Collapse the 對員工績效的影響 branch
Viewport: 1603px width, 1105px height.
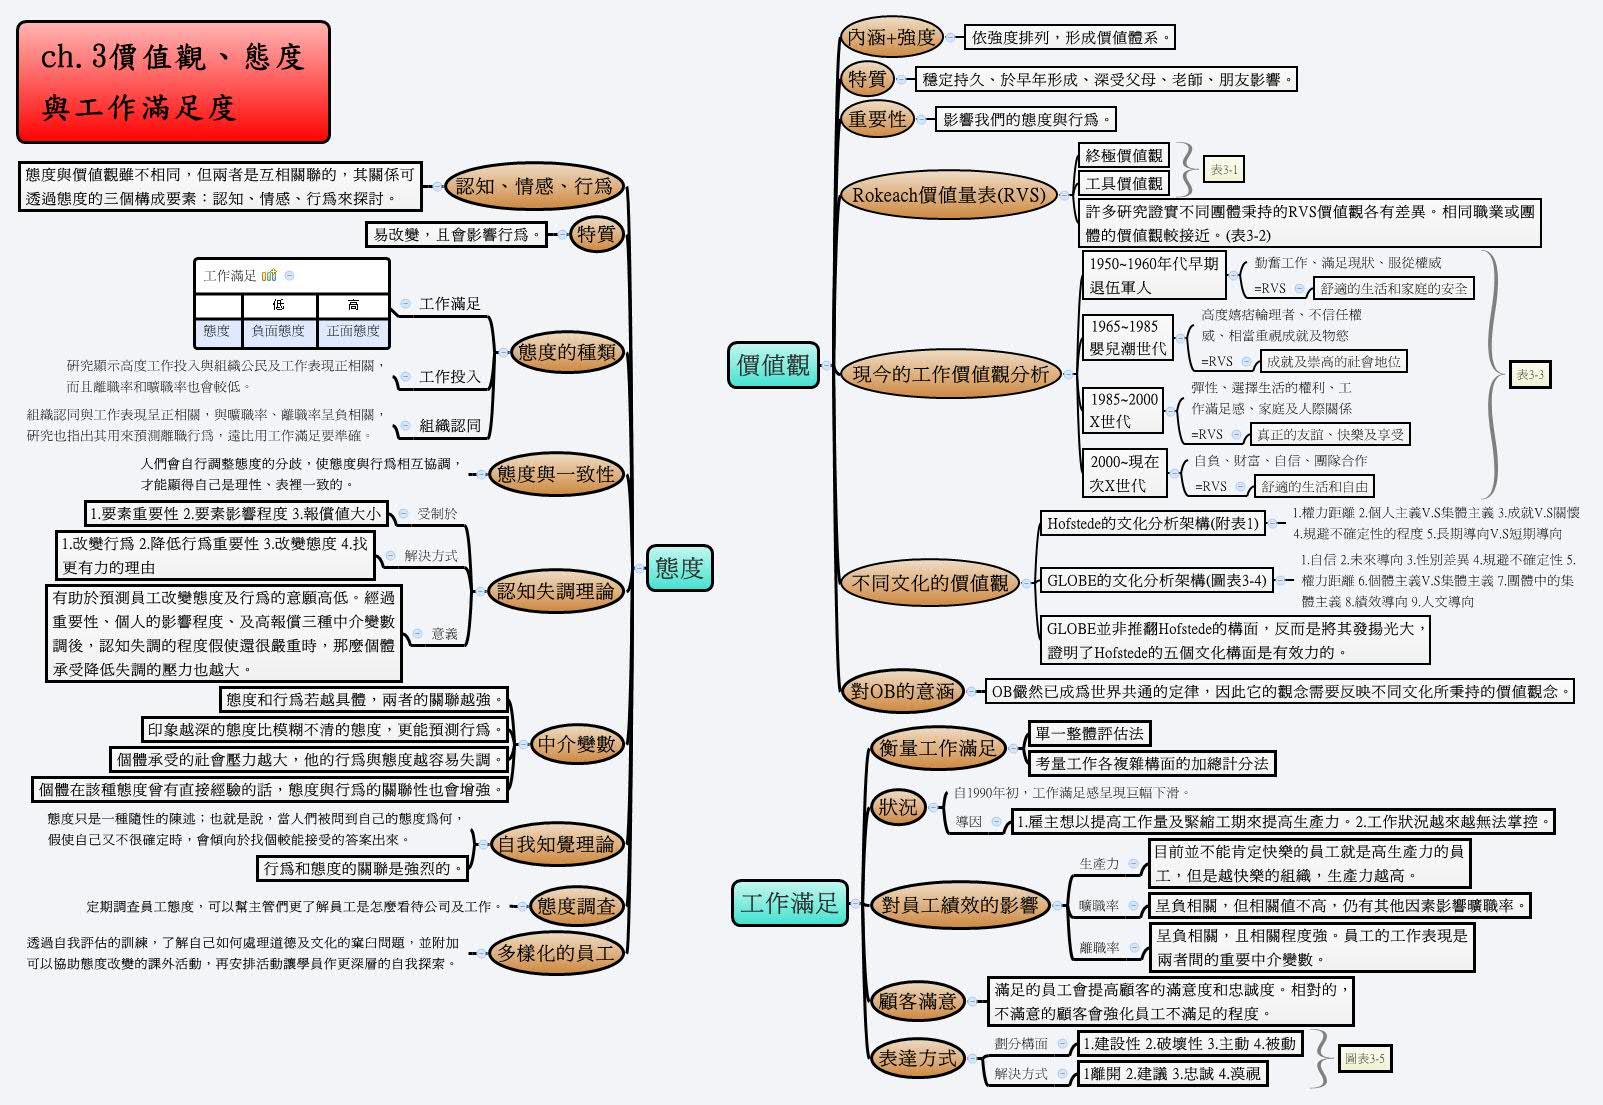tap(1057, 905)
